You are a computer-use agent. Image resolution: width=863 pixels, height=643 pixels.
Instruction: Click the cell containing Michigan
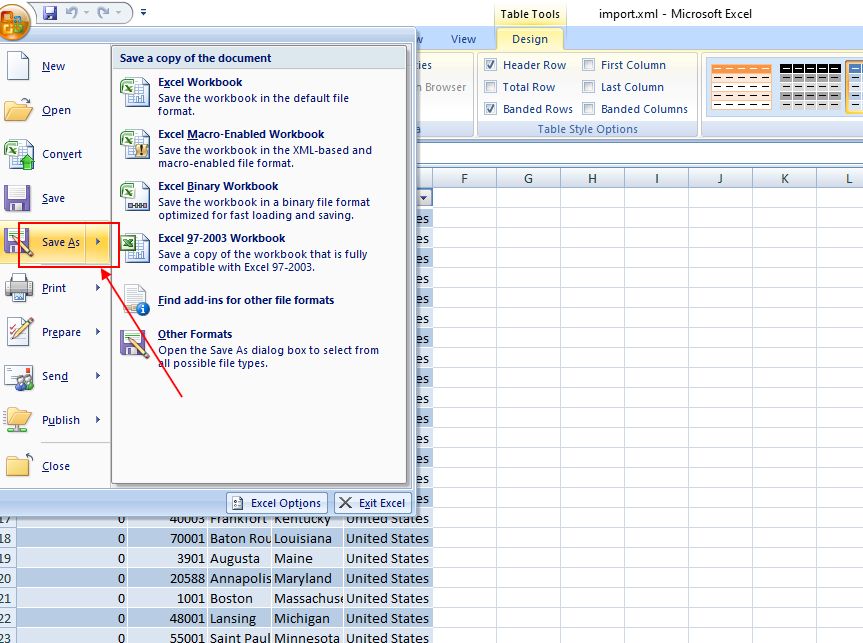308,619
